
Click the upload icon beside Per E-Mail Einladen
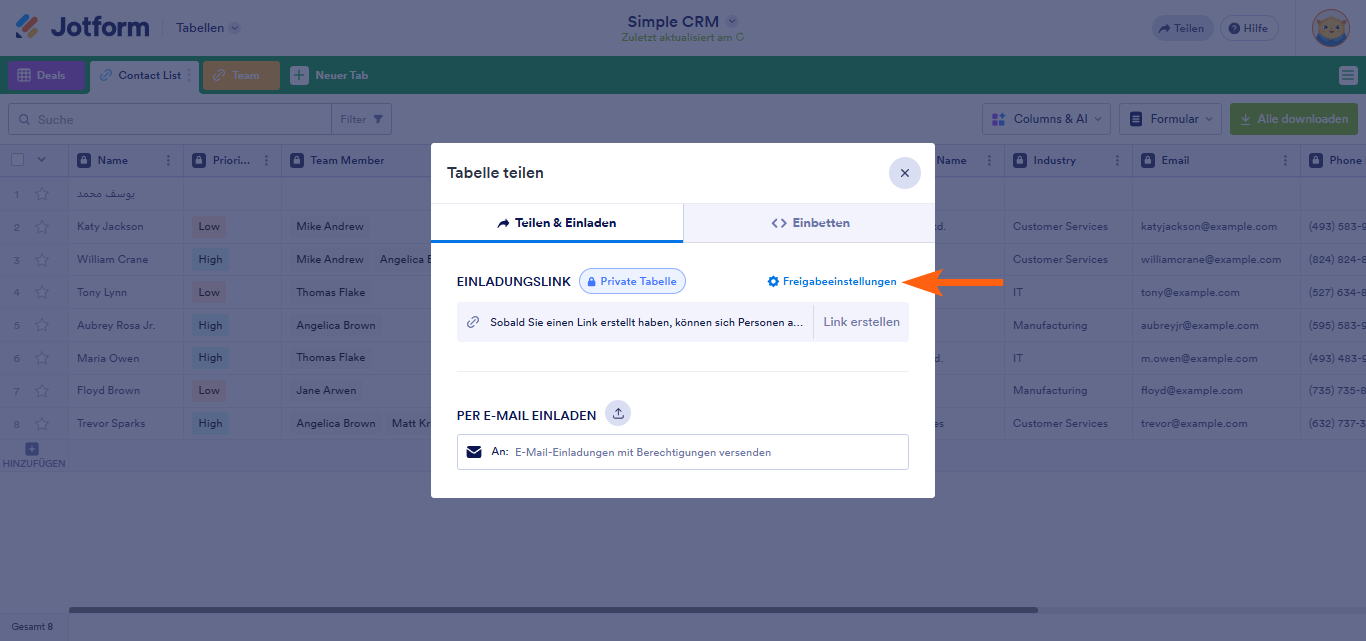[x=618, y=414]
